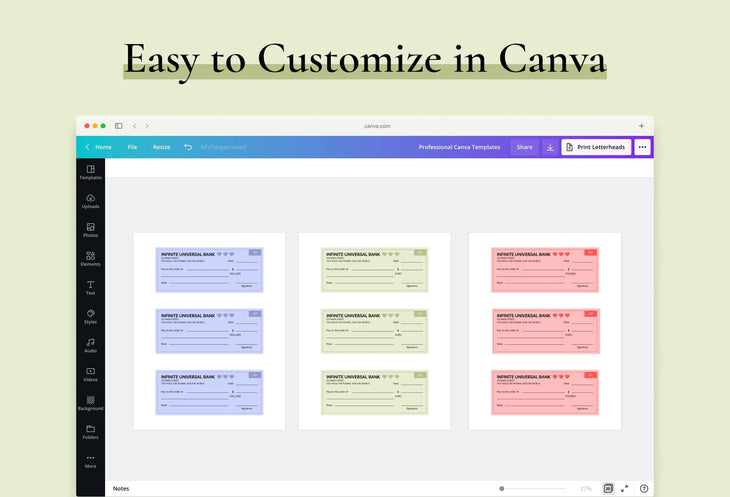Select the middle pink check design
730x497 pixels.
tap(545, 331)
